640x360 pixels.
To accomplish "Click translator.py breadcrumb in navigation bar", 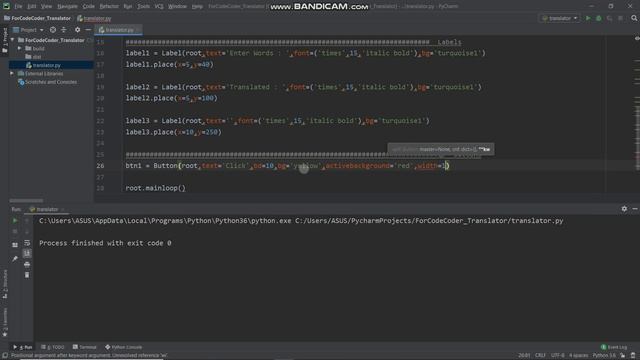I will tap(94, 18).
